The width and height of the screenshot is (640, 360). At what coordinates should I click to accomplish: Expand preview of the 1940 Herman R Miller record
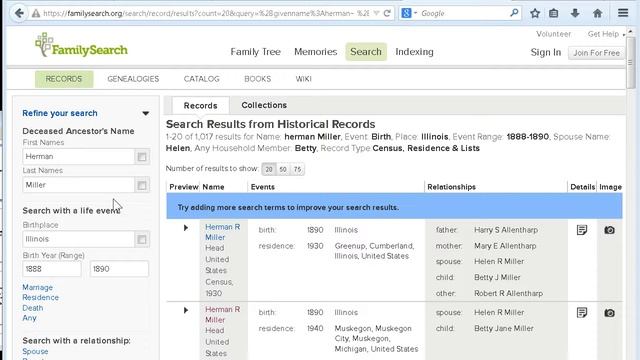pos(186,311)
